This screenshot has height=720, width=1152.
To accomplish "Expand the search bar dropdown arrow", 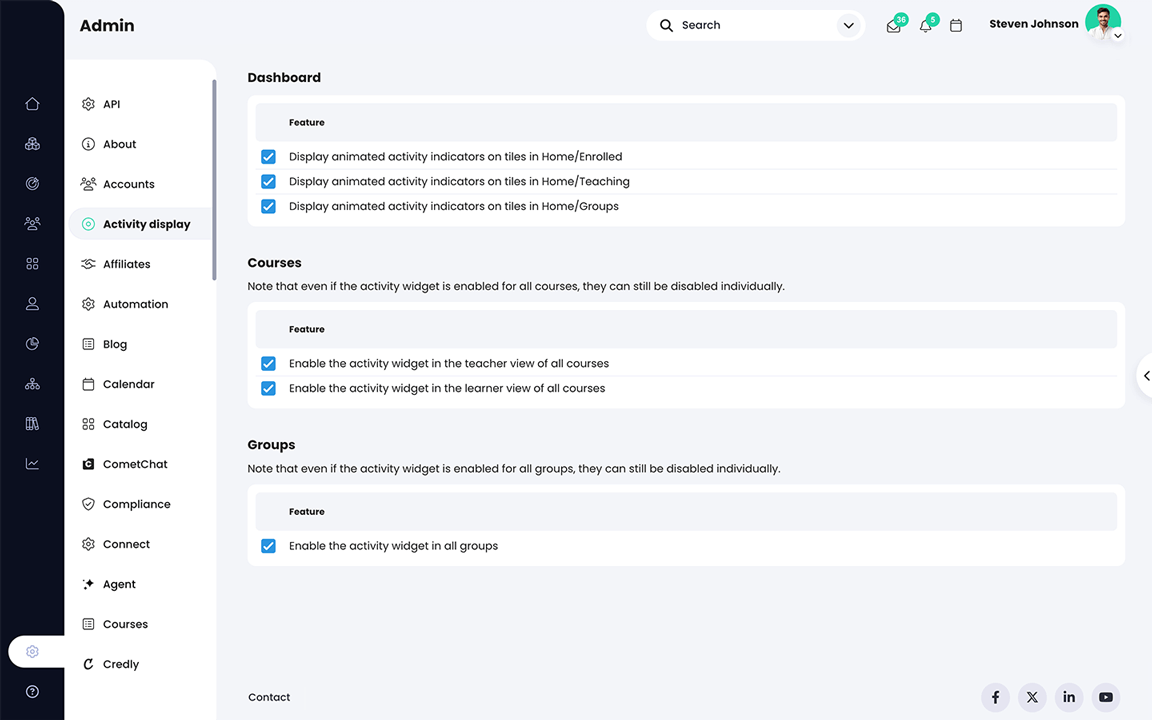I will (x=848, y=25).
